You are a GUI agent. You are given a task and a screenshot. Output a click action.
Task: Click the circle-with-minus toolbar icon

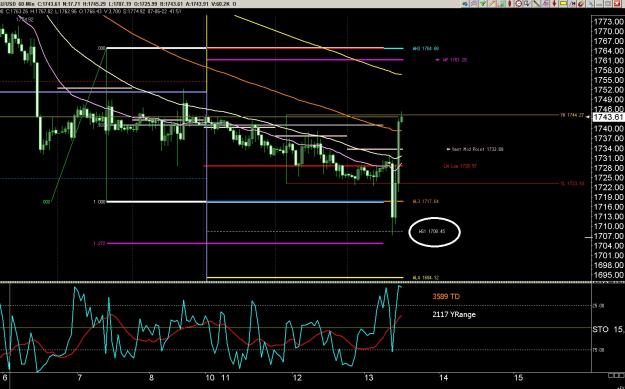(519, 4)
